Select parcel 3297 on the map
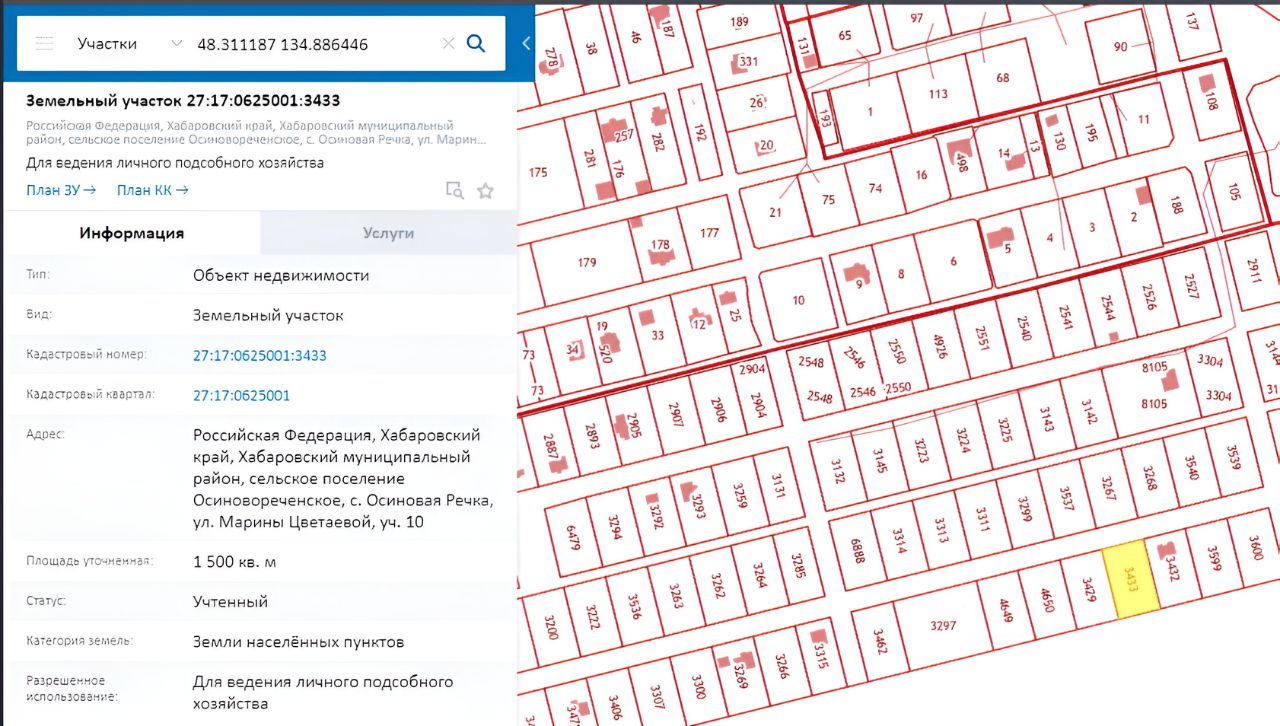1280x726 pixels. (943, 625)
